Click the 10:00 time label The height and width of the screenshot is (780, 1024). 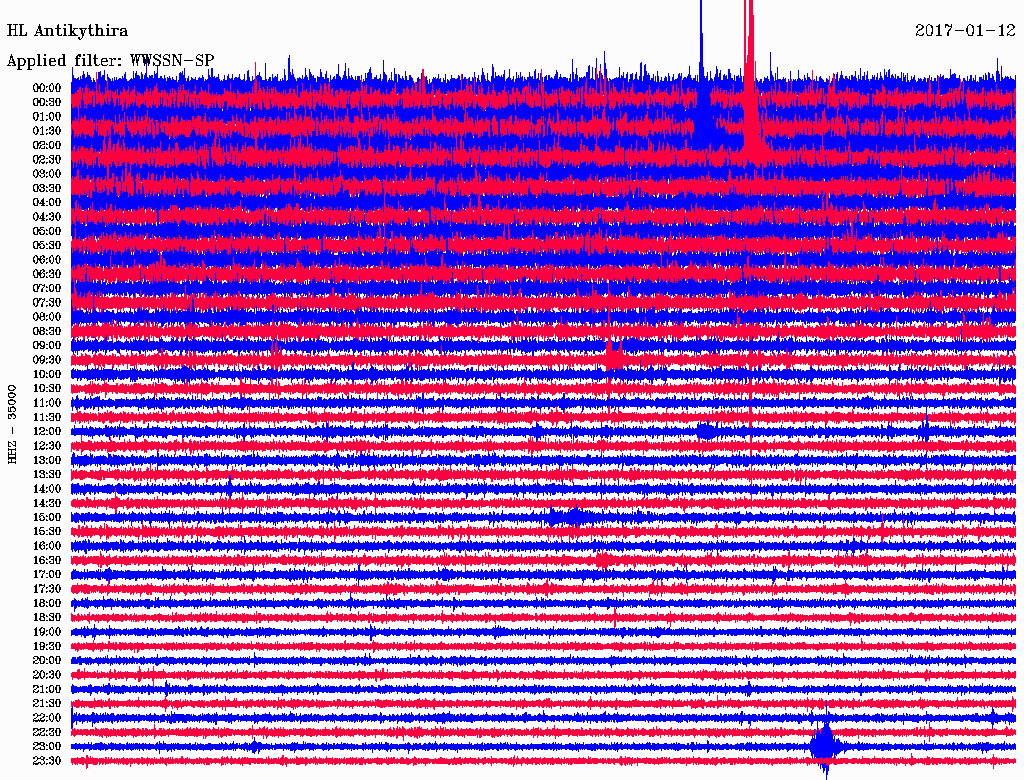click(47, 374)
